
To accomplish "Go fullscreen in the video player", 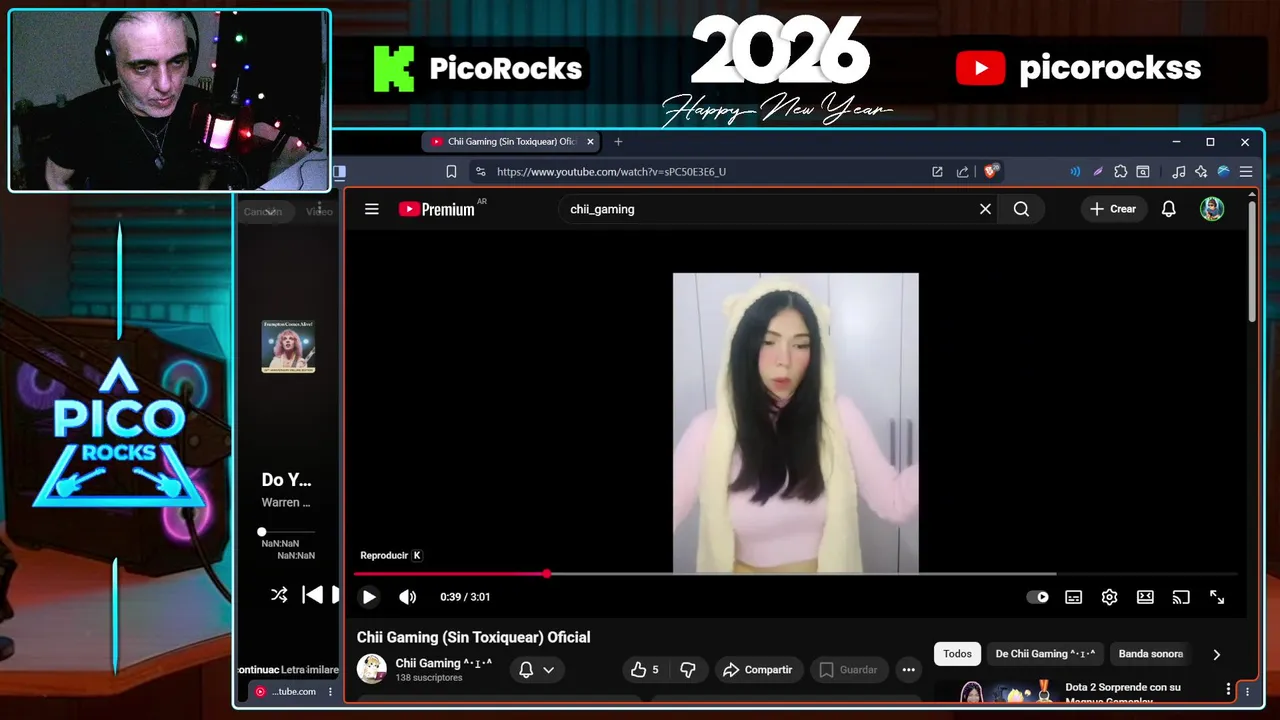I will point(1217,597).
